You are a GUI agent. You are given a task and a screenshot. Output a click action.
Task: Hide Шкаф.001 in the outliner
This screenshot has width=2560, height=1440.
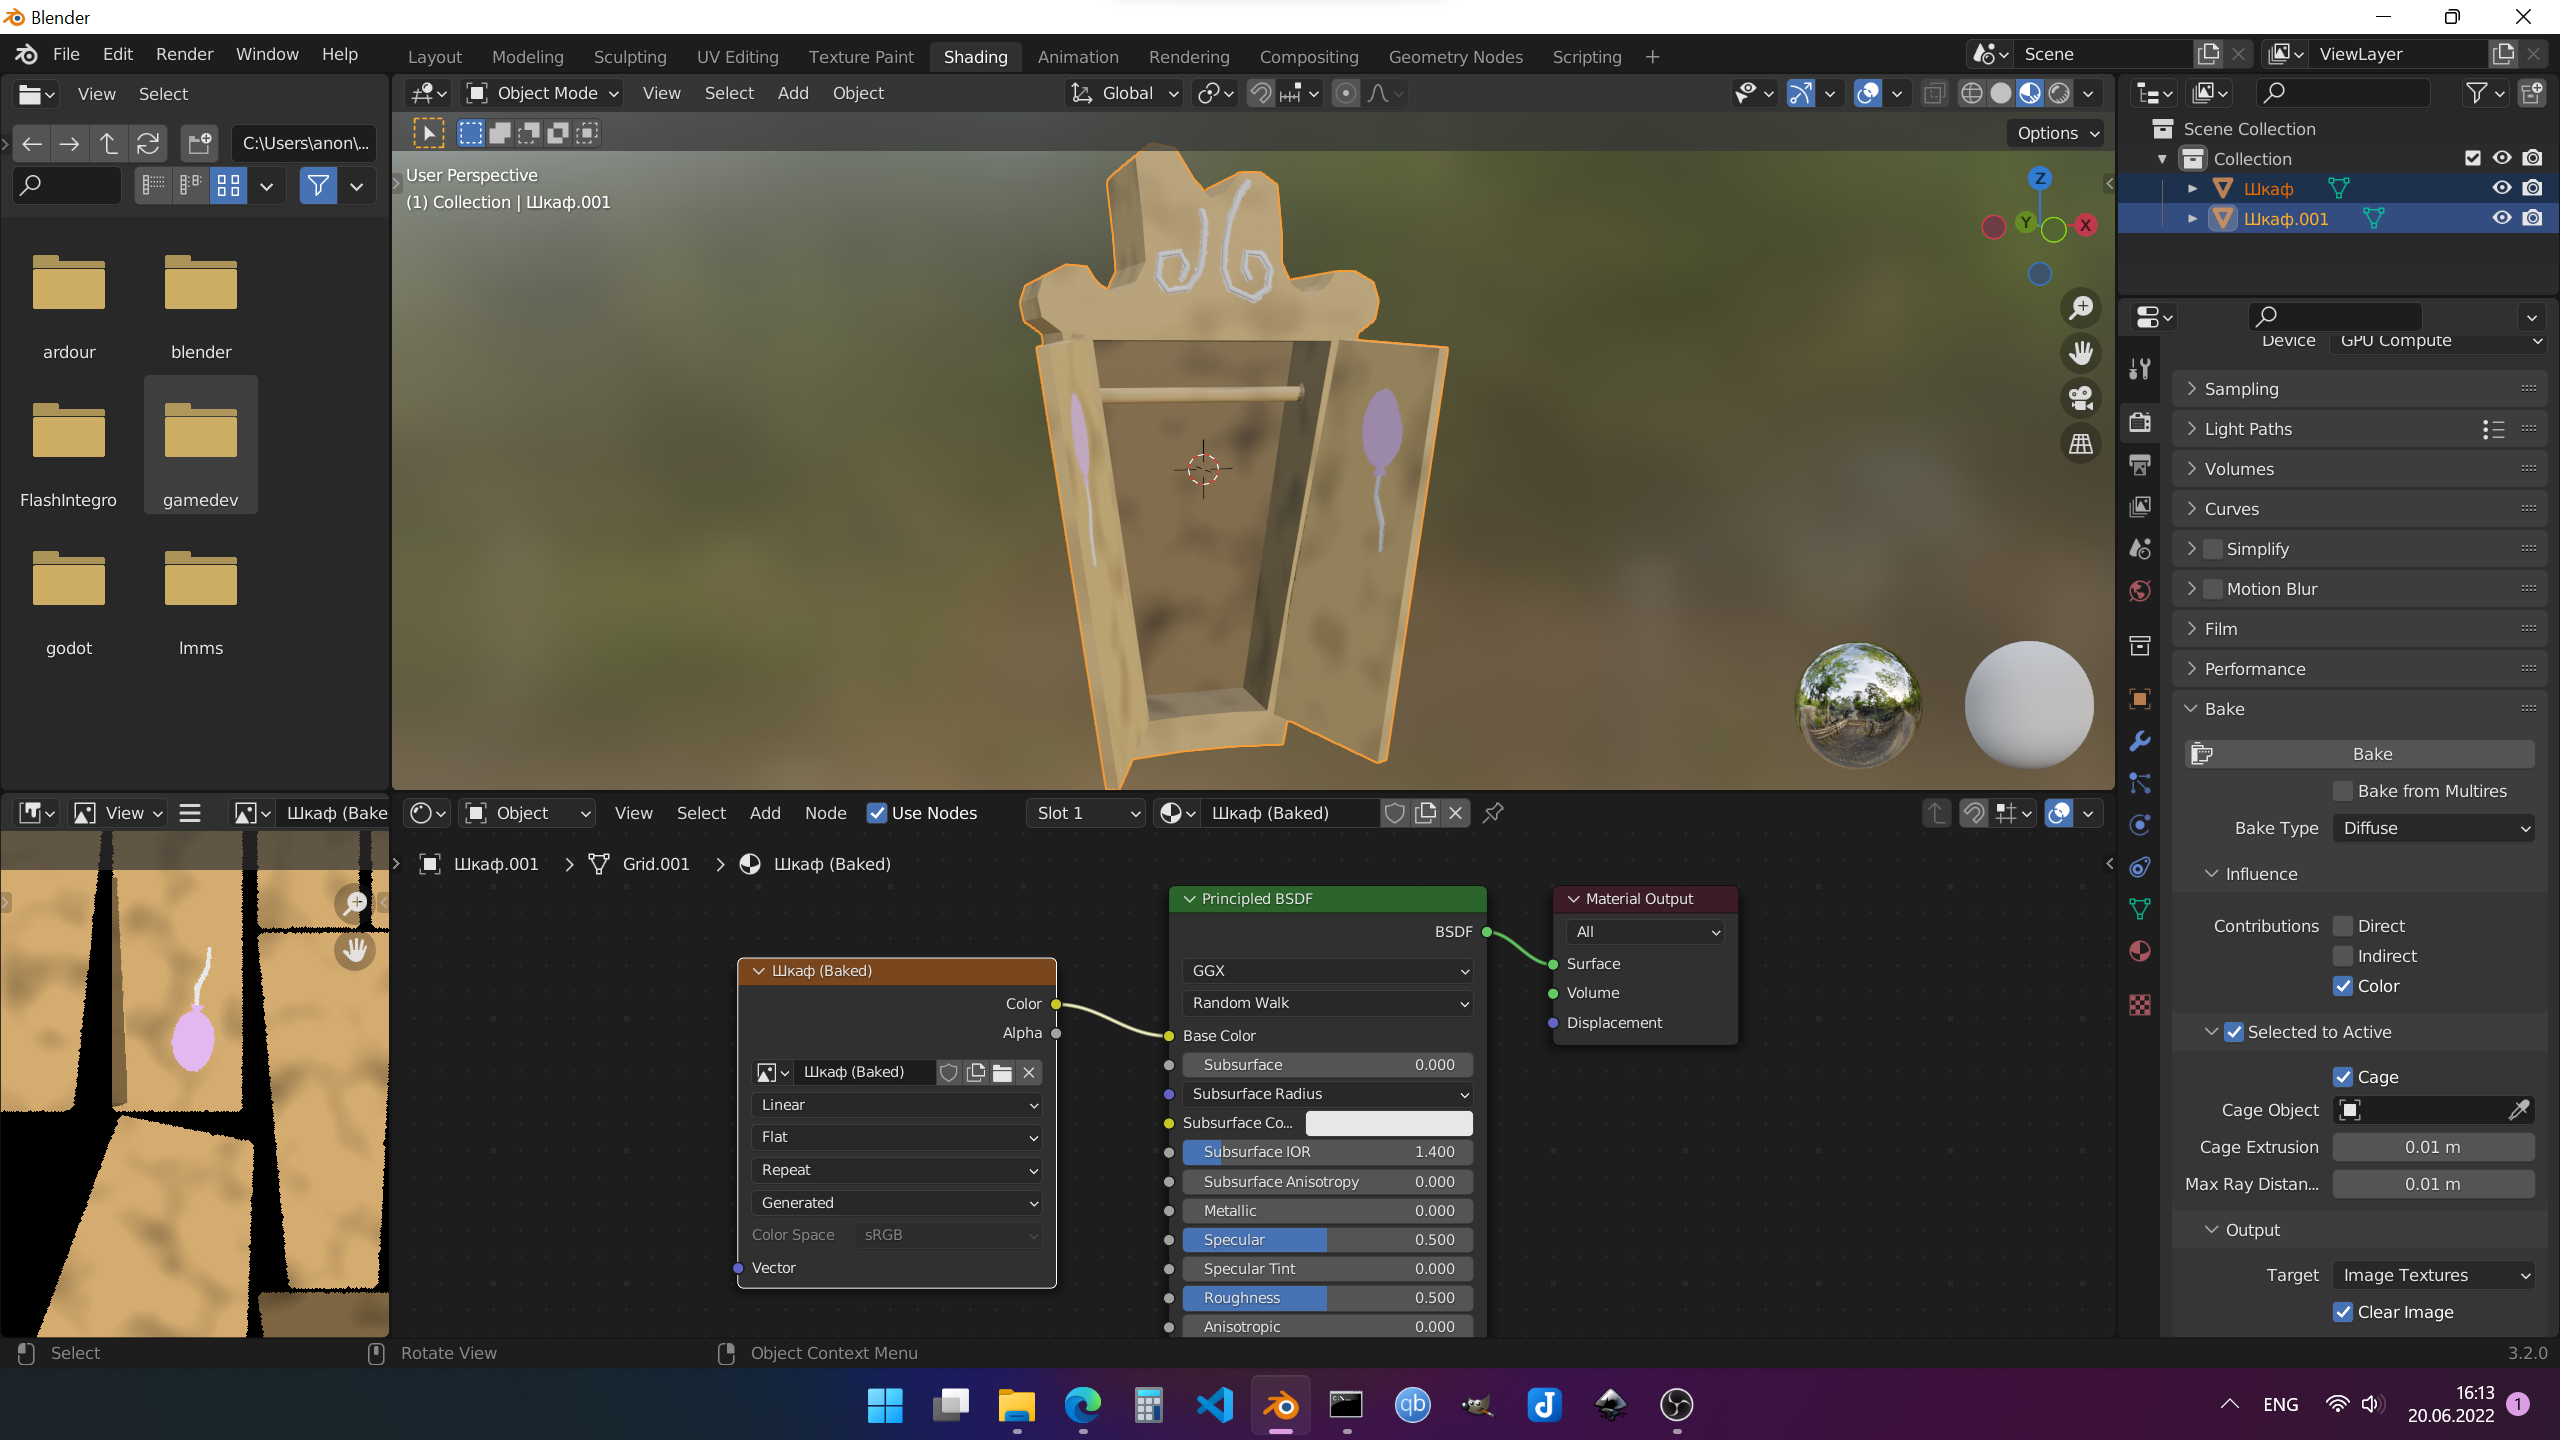2501,218
